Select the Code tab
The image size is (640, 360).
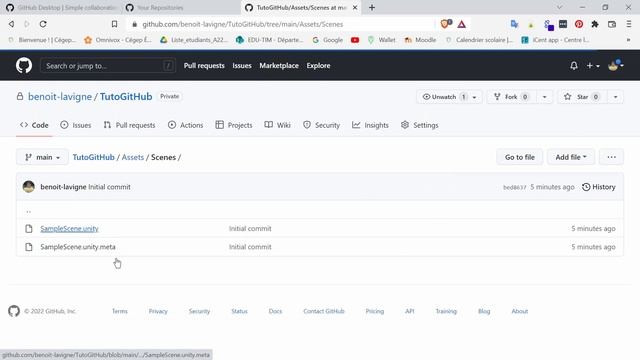[x=34, y=125]
